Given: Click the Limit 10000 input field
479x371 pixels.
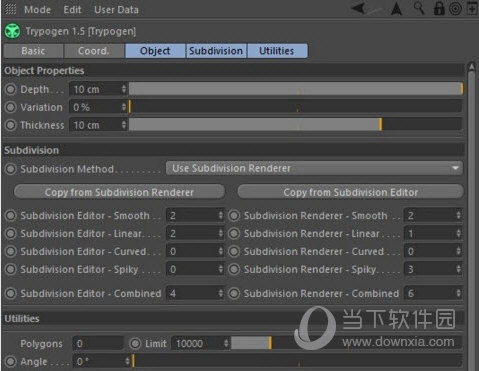Looking at the screenshot, I should point(200,344).
